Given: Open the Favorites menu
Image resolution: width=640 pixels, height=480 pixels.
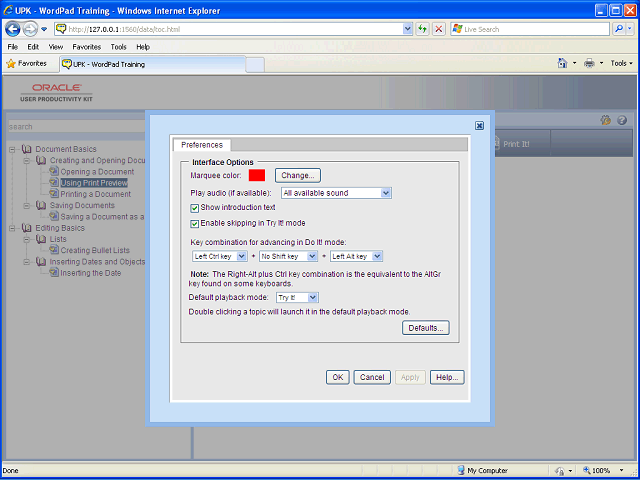Looking at the screenshot, I should click(87, 47).
